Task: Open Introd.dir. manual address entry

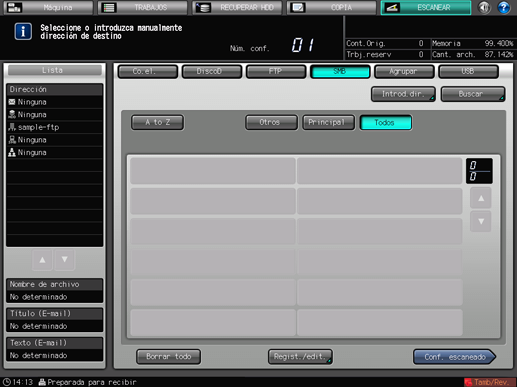Action: pyautogui.click(x=403, y=94)
